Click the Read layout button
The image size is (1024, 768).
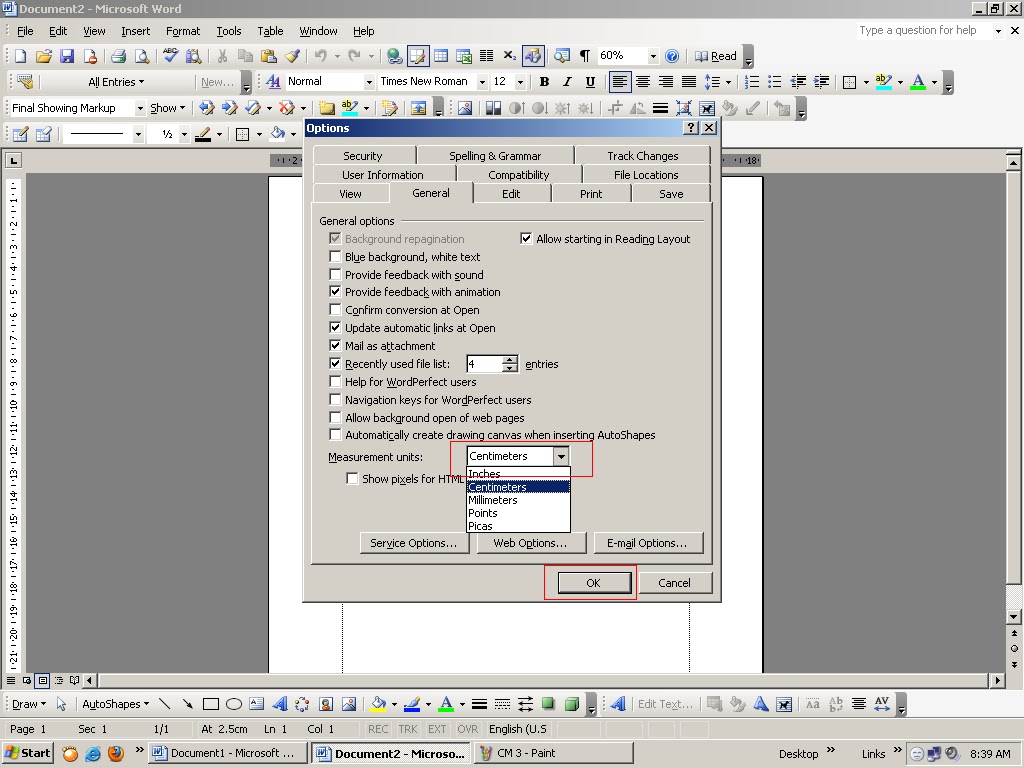[x=716, y=56]
